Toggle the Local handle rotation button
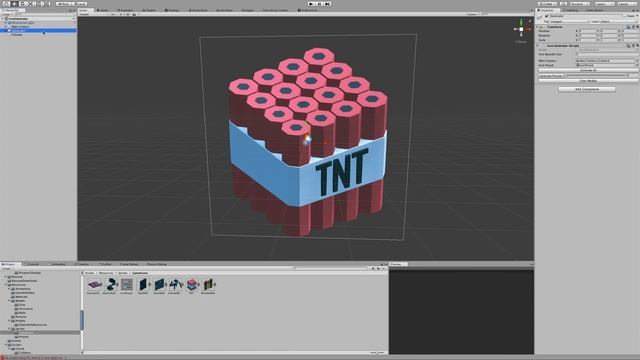640x360 pixels. pyautogui.click(x=79, y=4)
